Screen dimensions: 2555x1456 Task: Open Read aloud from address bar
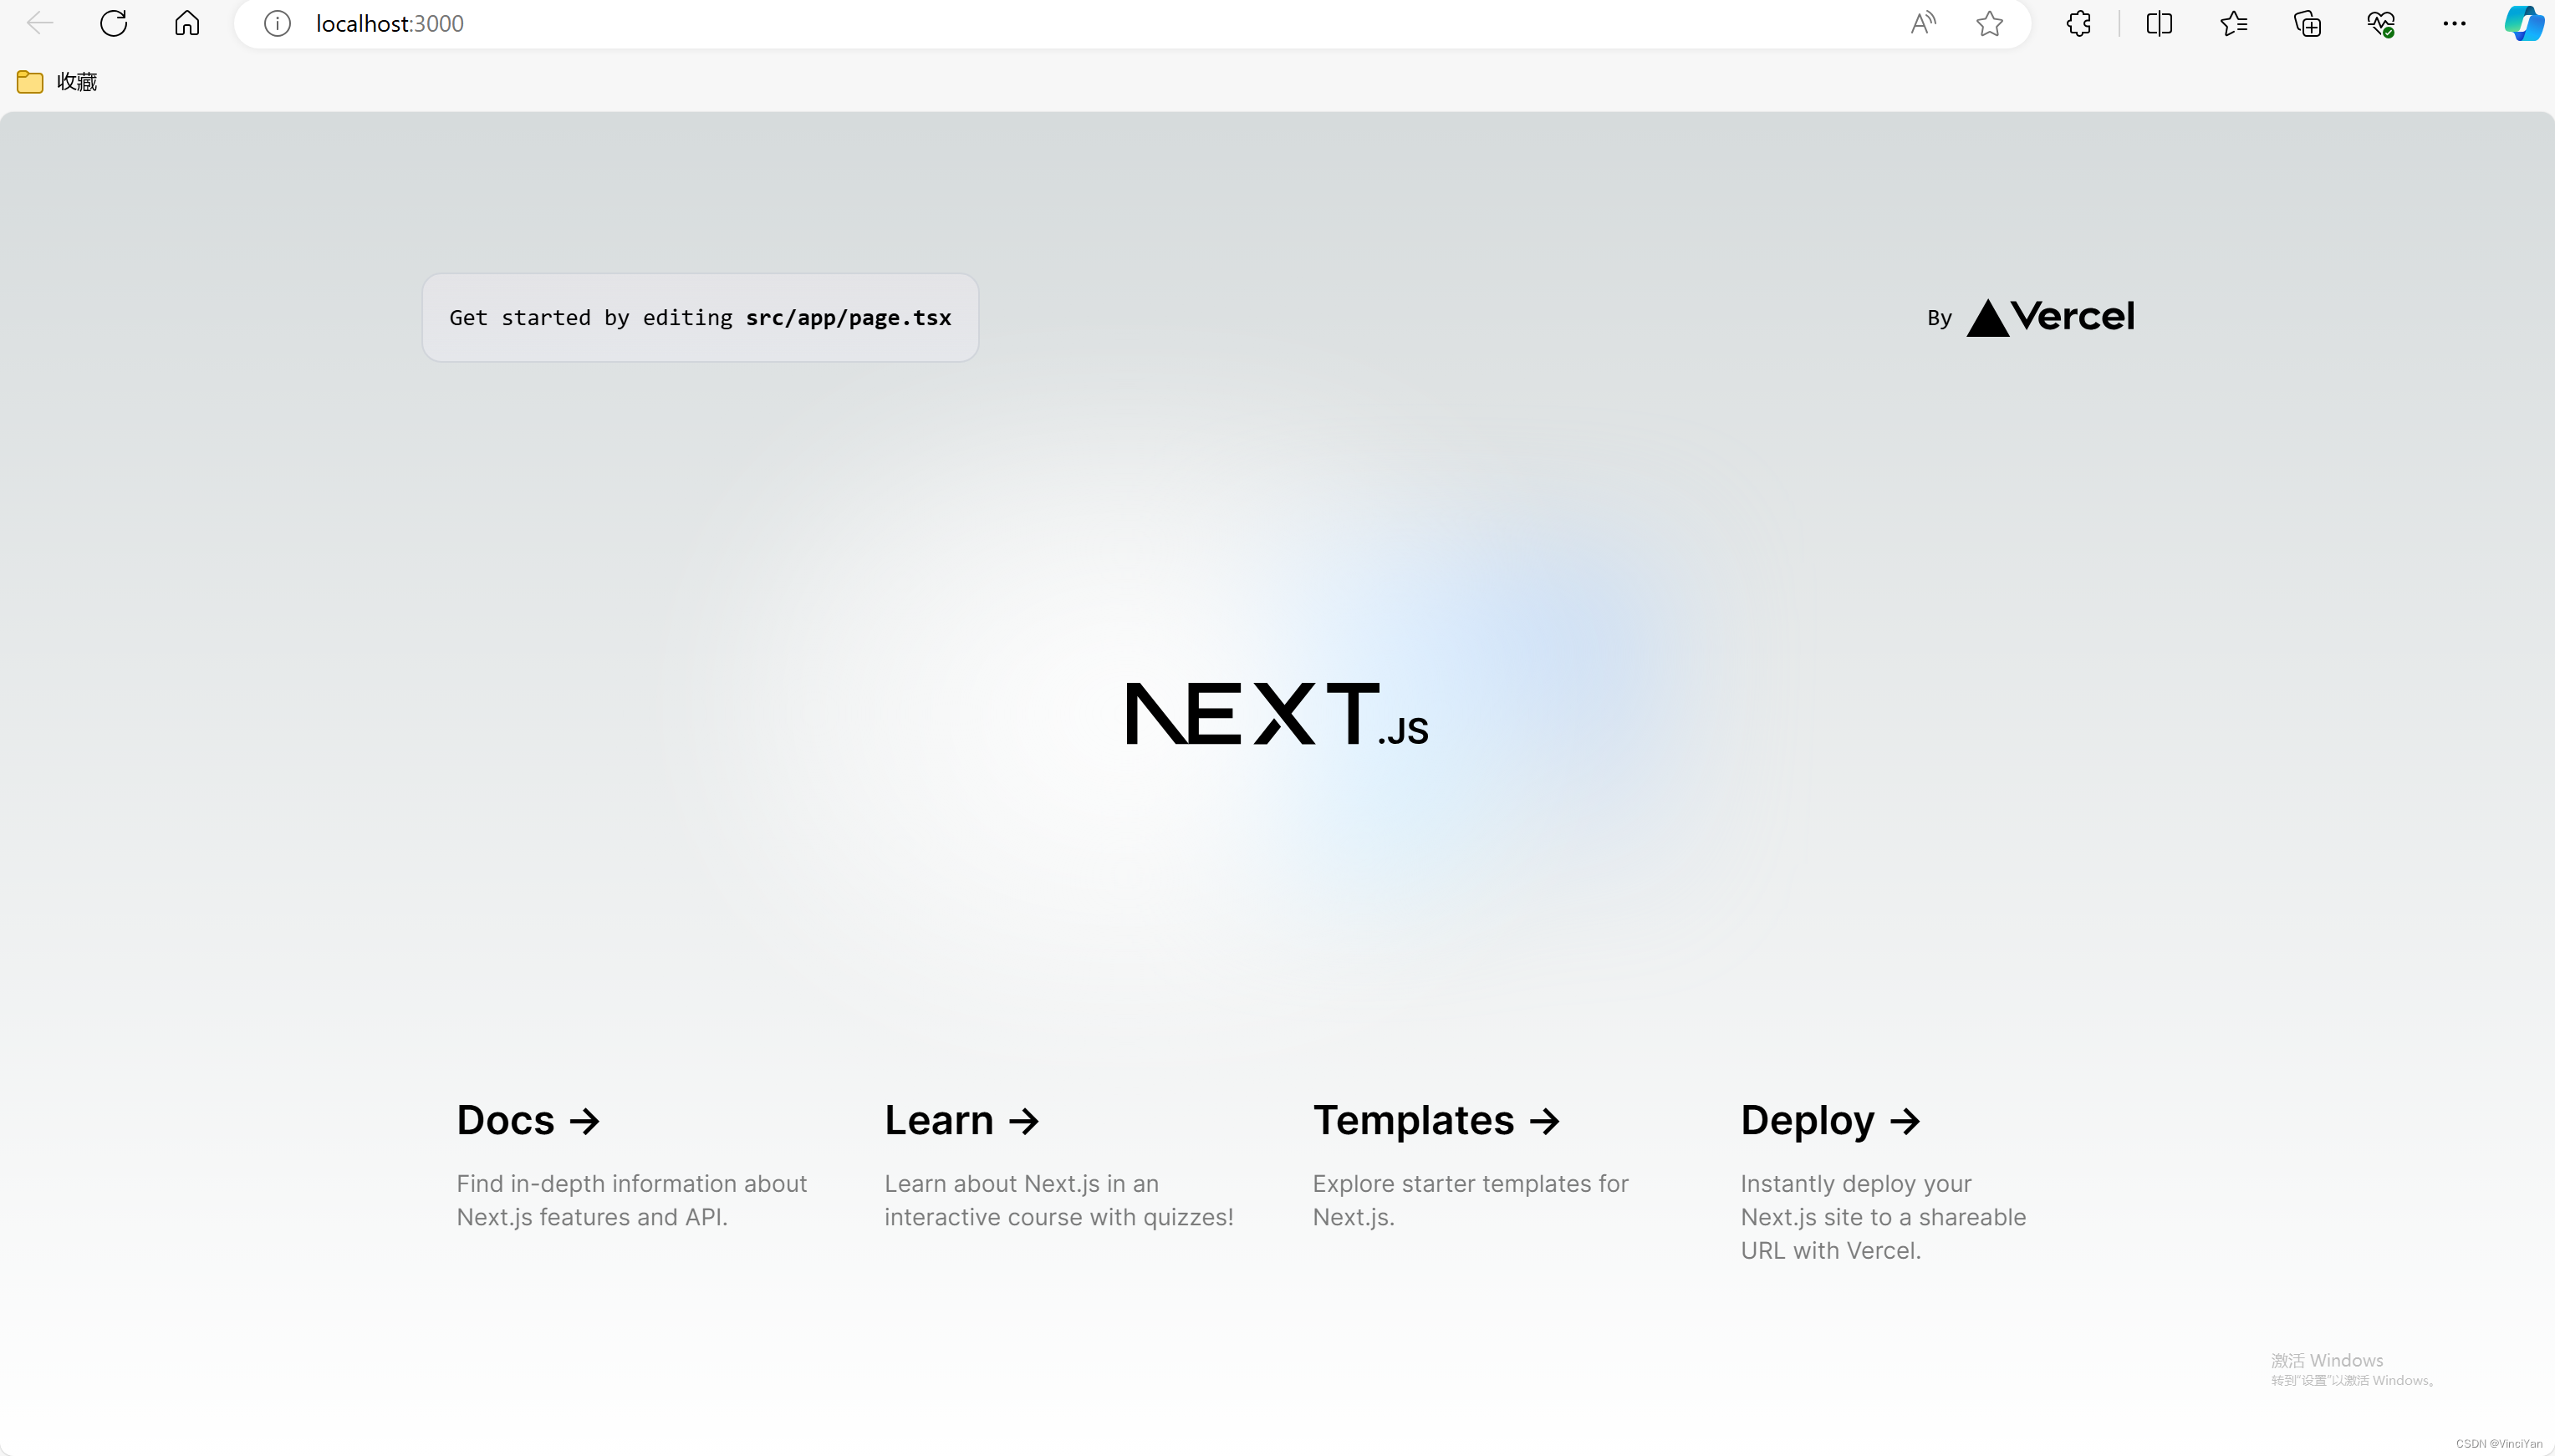(1923, 23)
